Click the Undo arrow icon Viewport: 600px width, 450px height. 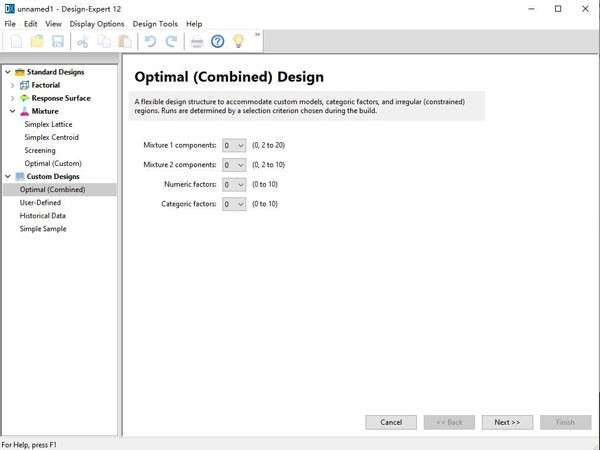pyautogui.click(x=150, y=41)
